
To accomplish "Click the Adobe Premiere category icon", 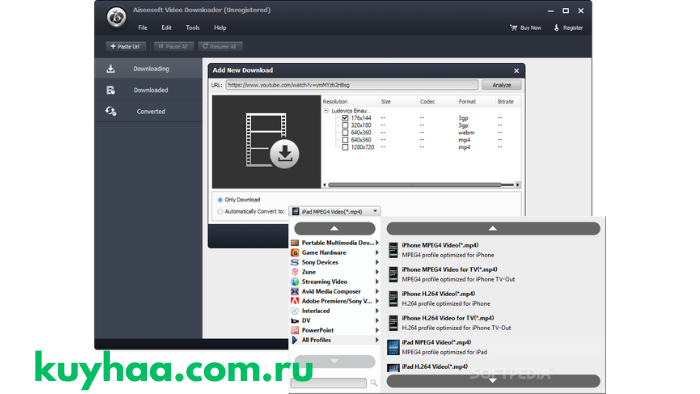I will 295,301.
